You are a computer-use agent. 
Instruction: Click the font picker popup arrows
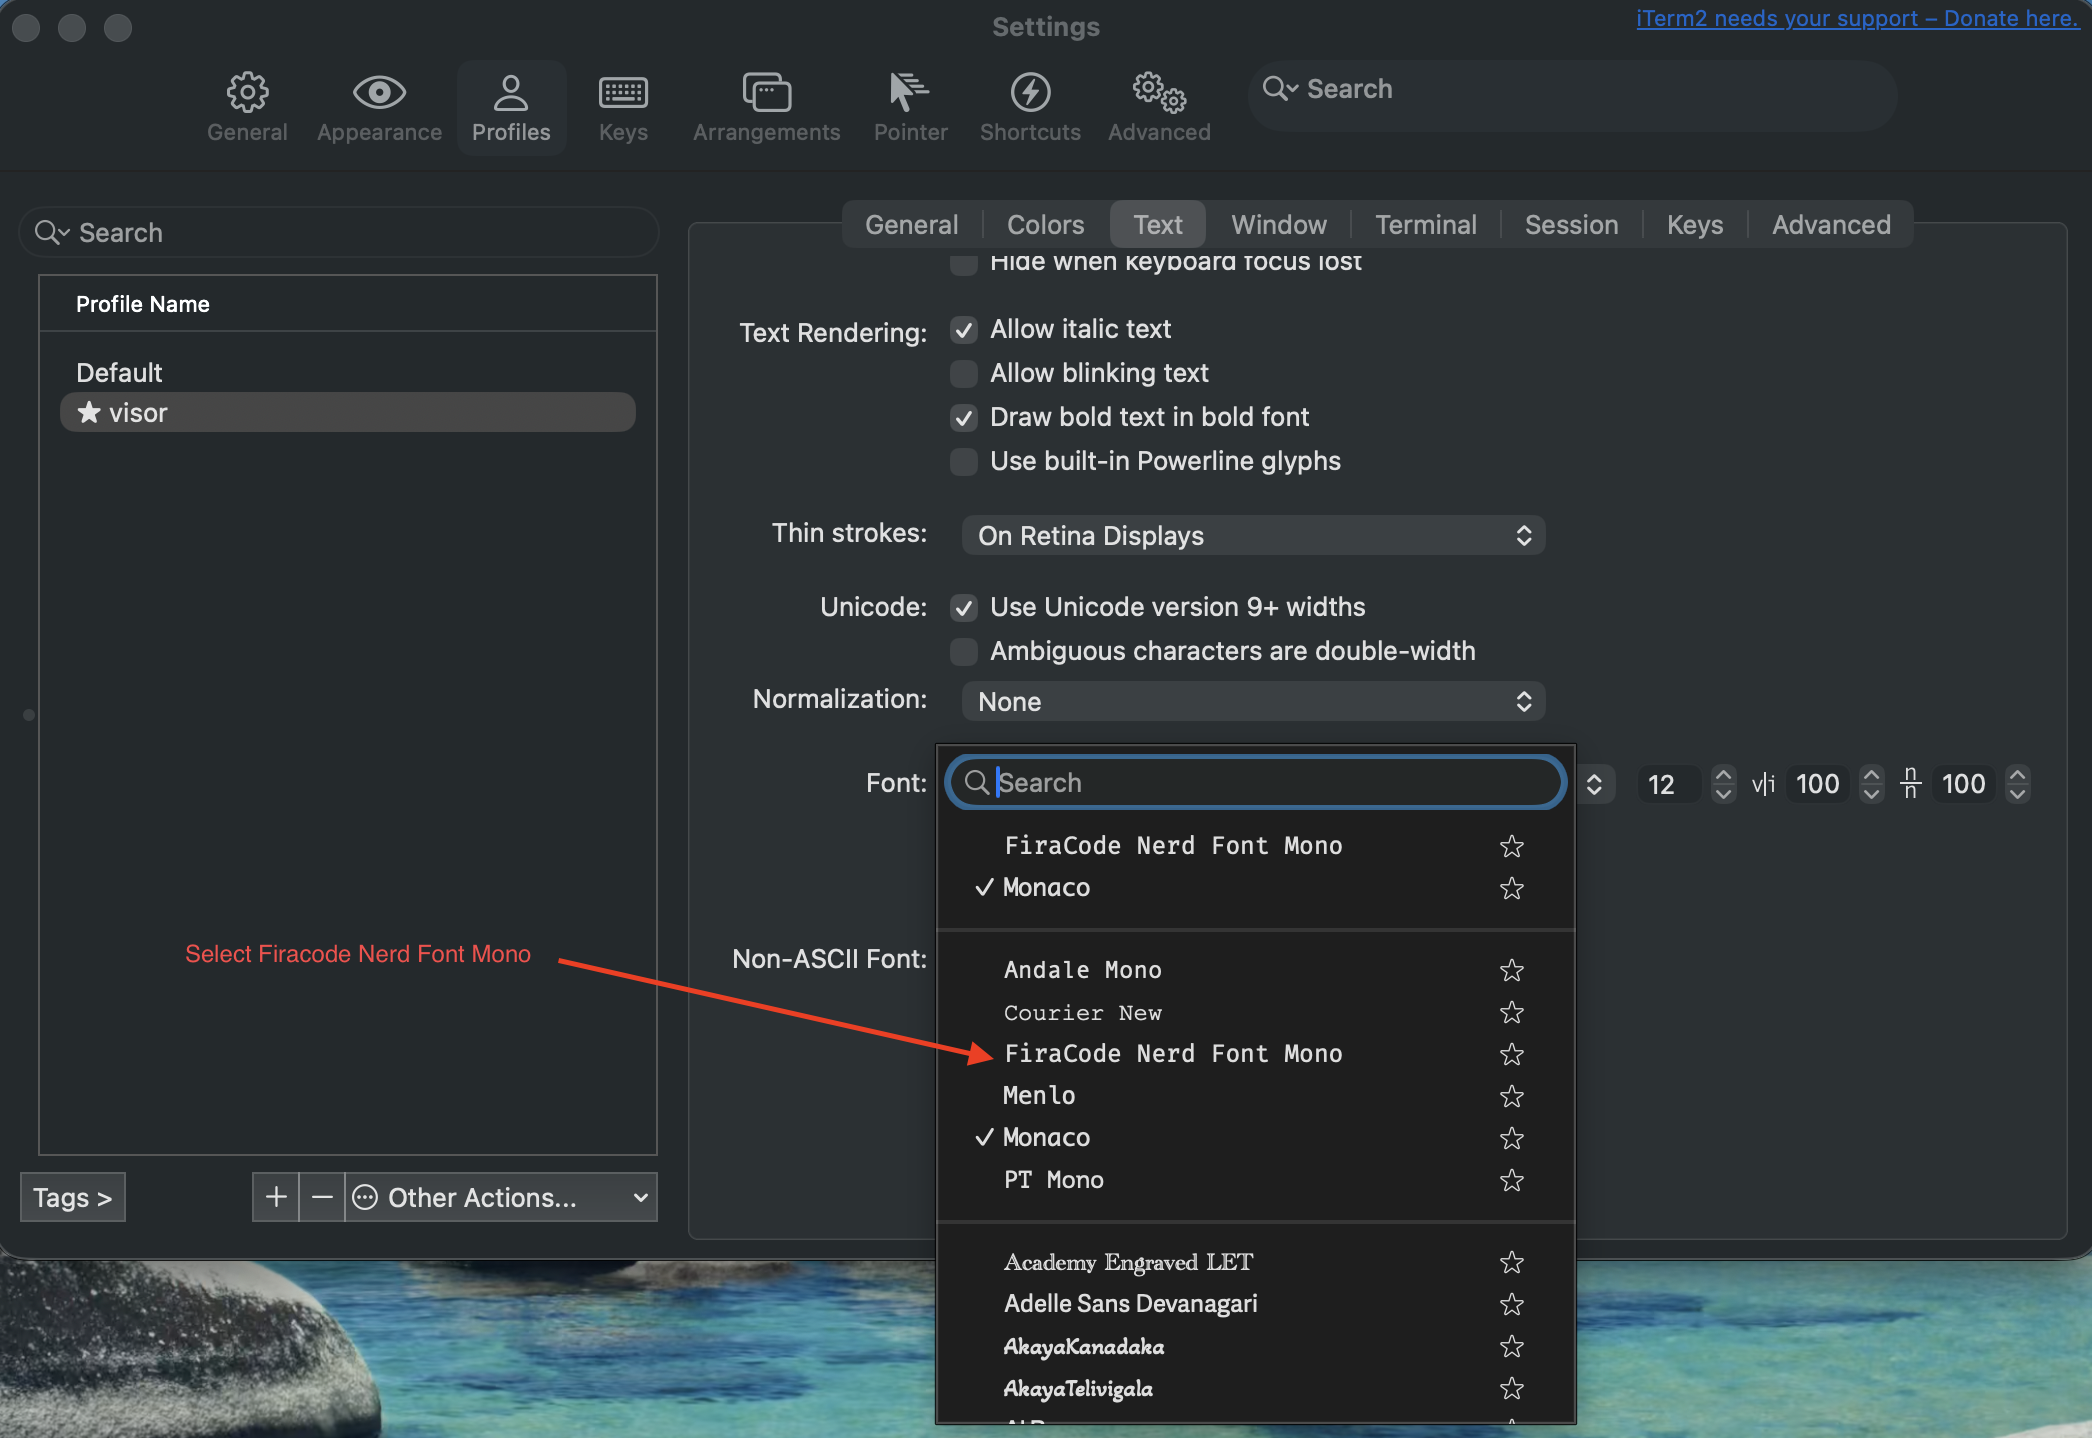click(x=1595, y=784)
